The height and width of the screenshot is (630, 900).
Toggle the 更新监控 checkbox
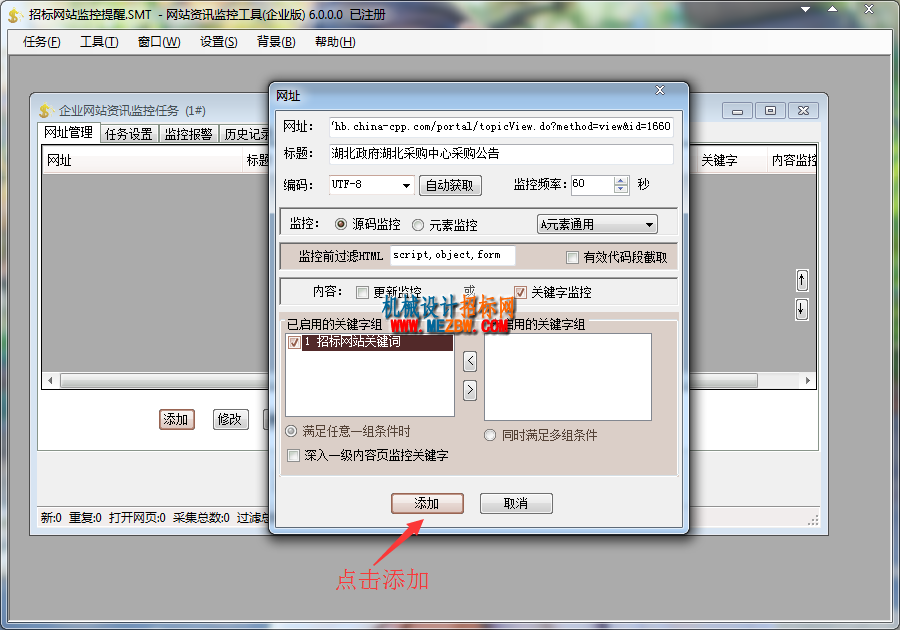click(362, 293)
